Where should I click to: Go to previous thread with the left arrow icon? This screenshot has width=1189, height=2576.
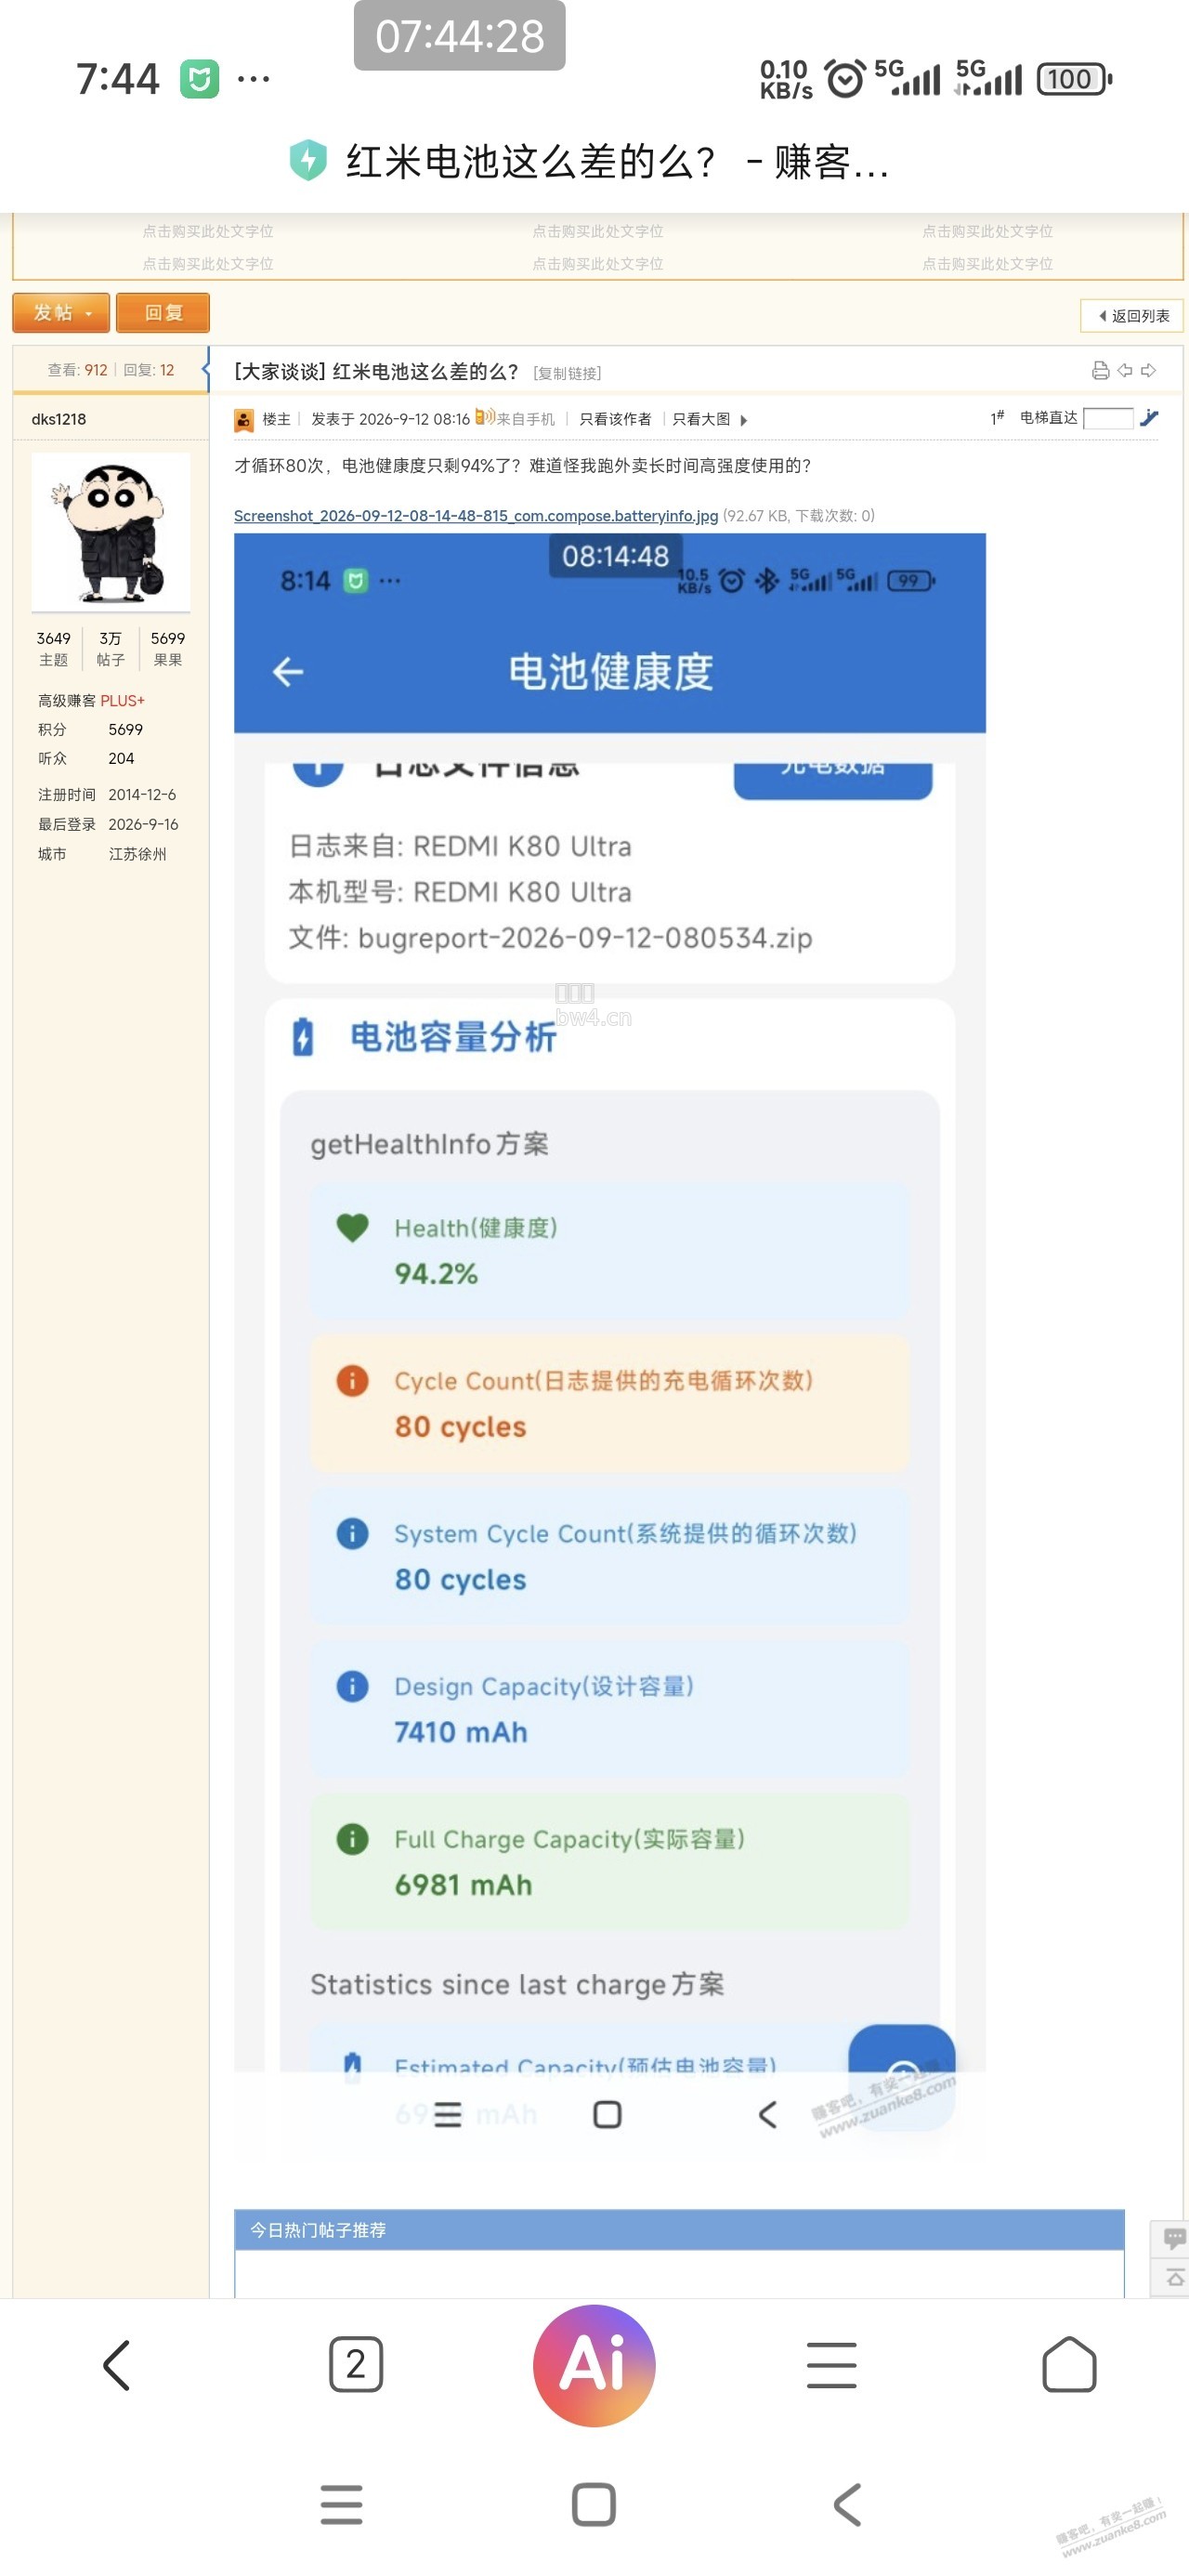[1125, 371]
